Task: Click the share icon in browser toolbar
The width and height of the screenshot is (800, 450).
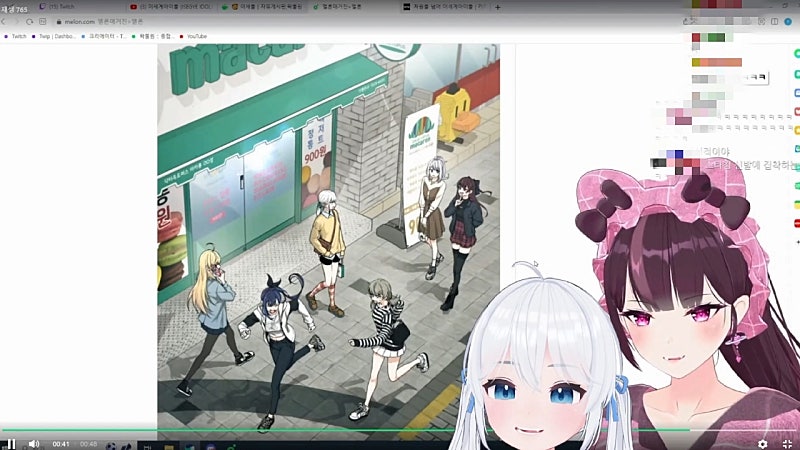Action: [685, 21]
